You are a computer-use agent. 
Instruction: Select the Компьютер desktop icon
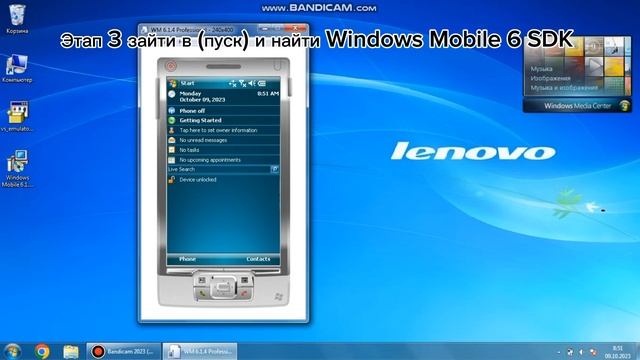(x=17, y=68)
